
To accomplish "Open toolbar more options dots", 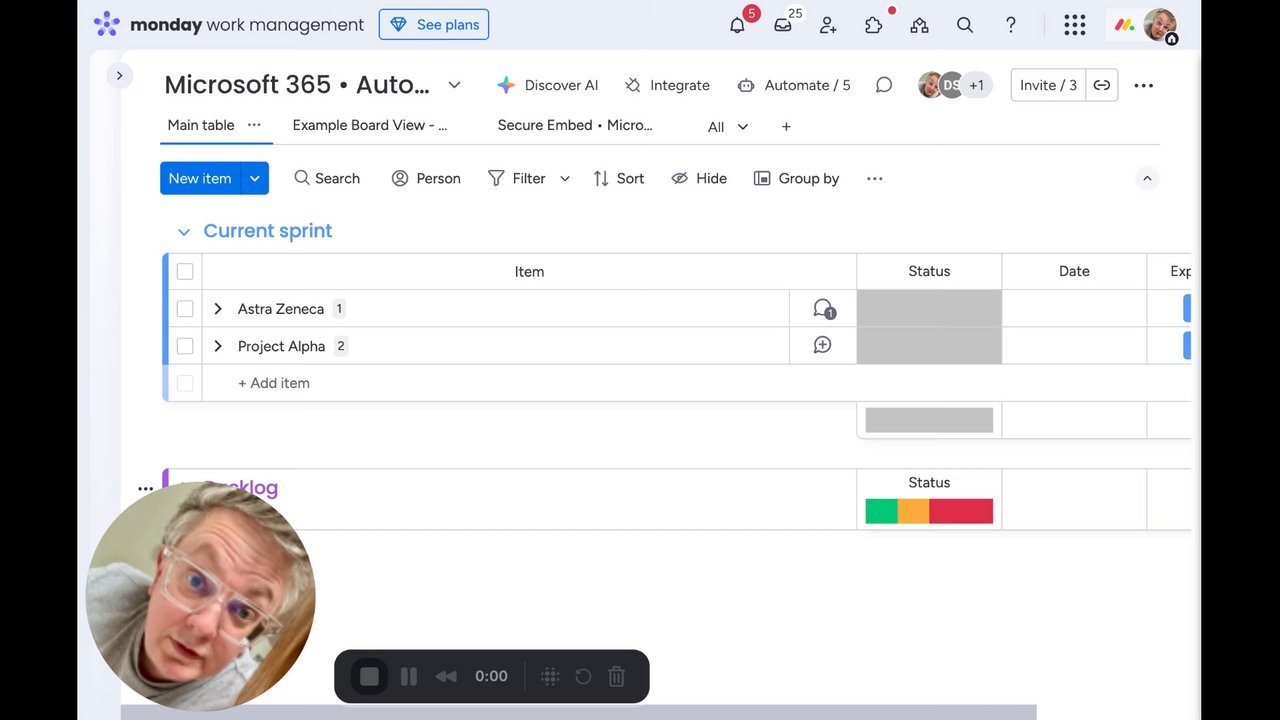I will (x=875, y=178).
